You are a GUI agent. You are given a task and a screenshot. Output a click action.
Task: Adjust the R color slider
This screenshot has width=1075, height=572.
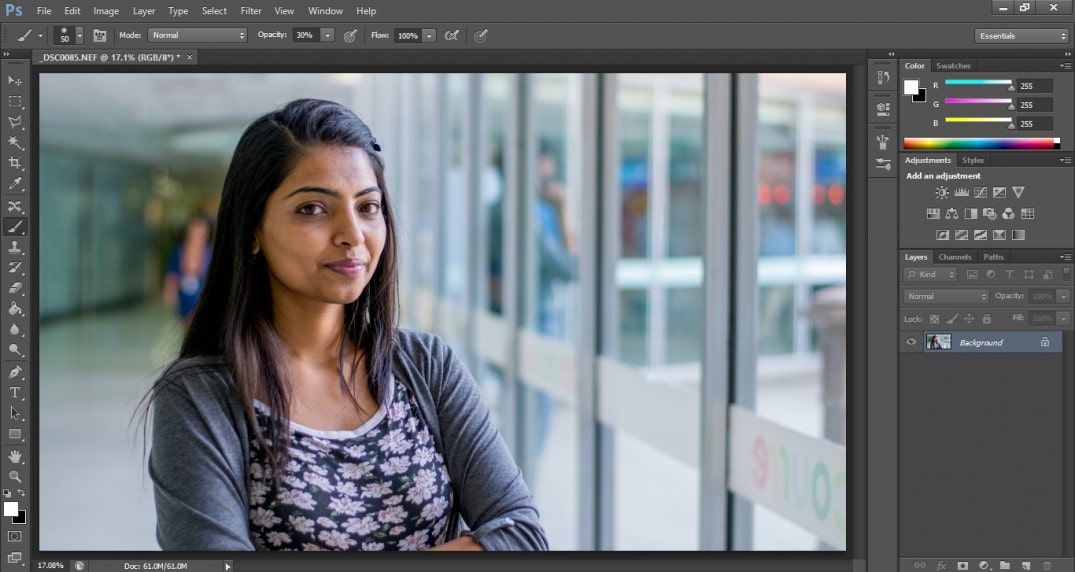click(978, 84)
